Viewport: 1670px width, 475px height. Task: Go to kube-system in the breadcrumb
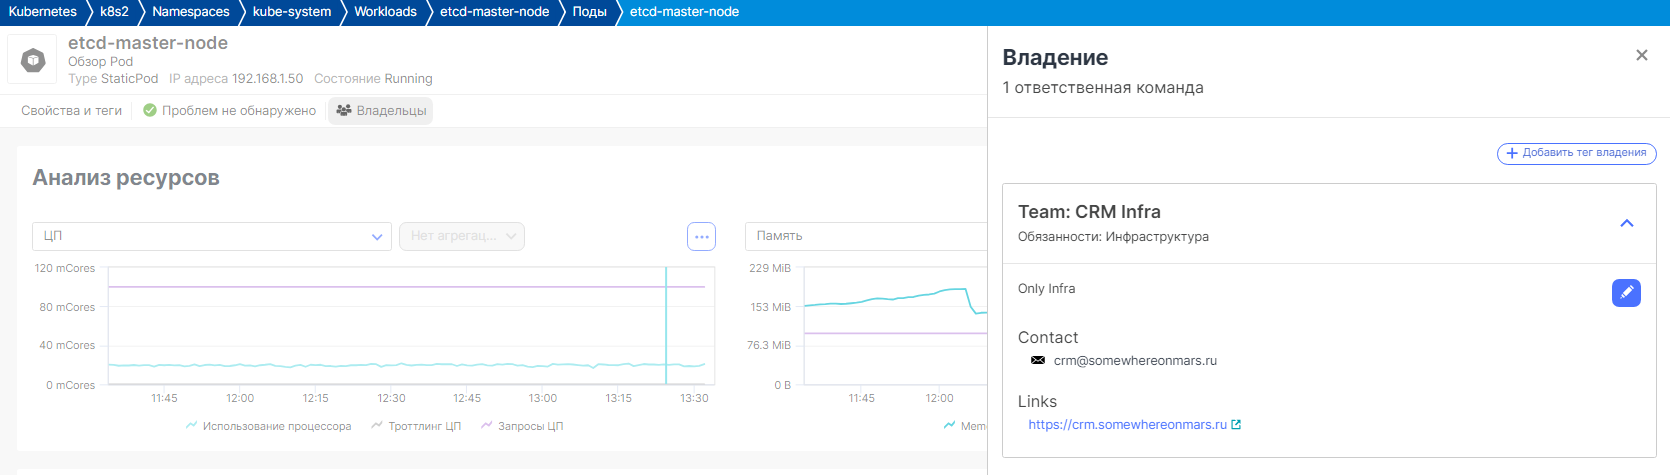click(291, 12)
